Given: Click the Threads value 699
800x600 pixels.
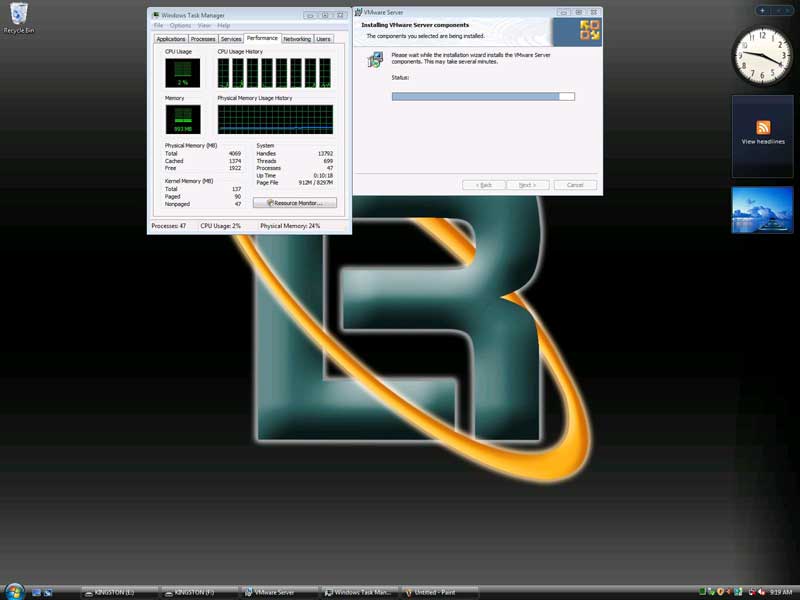Looking at the screenshot, I should (328, 161).
